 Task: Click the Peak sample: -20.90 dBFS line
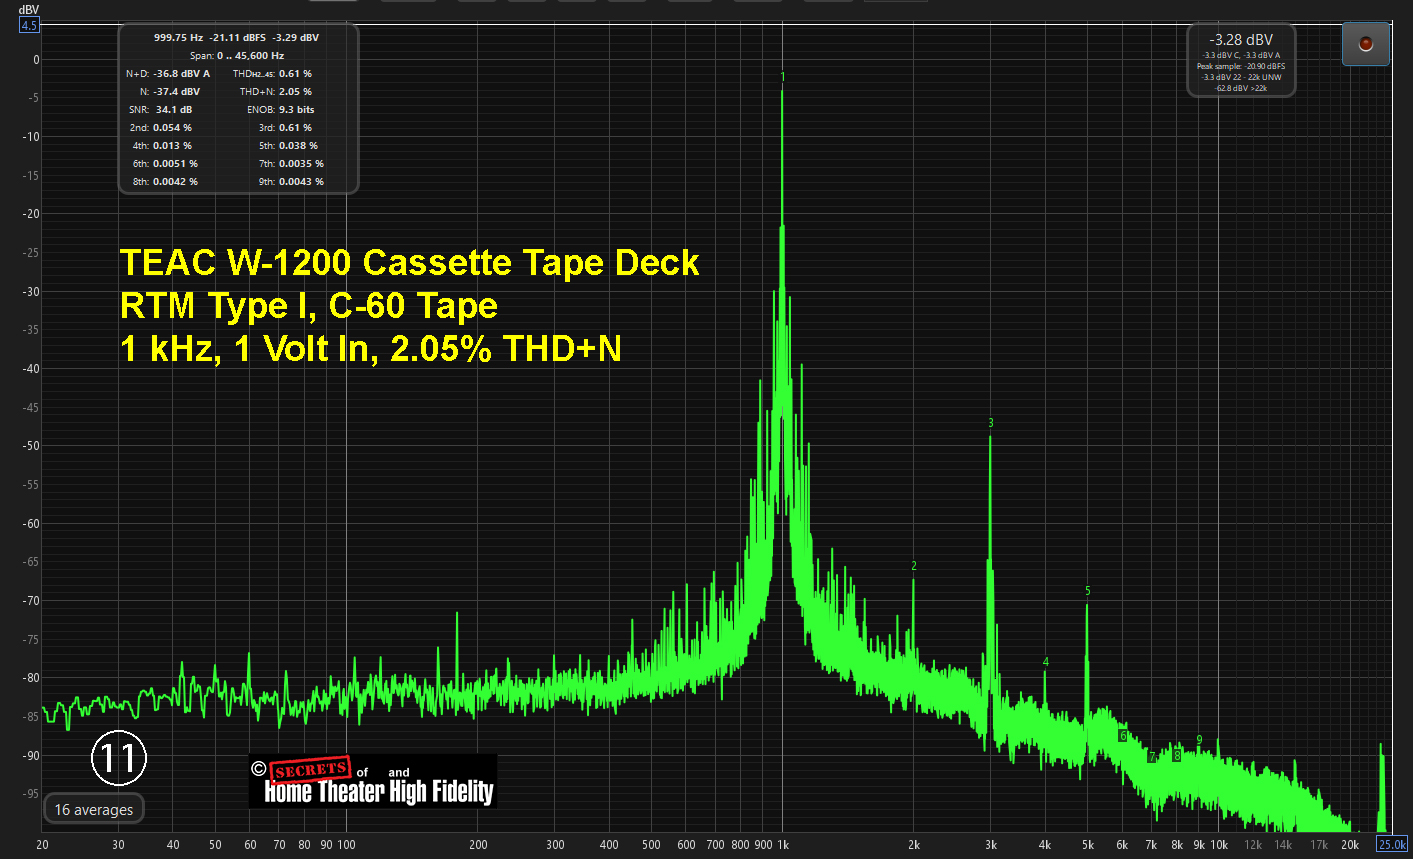coord(1241,67)
